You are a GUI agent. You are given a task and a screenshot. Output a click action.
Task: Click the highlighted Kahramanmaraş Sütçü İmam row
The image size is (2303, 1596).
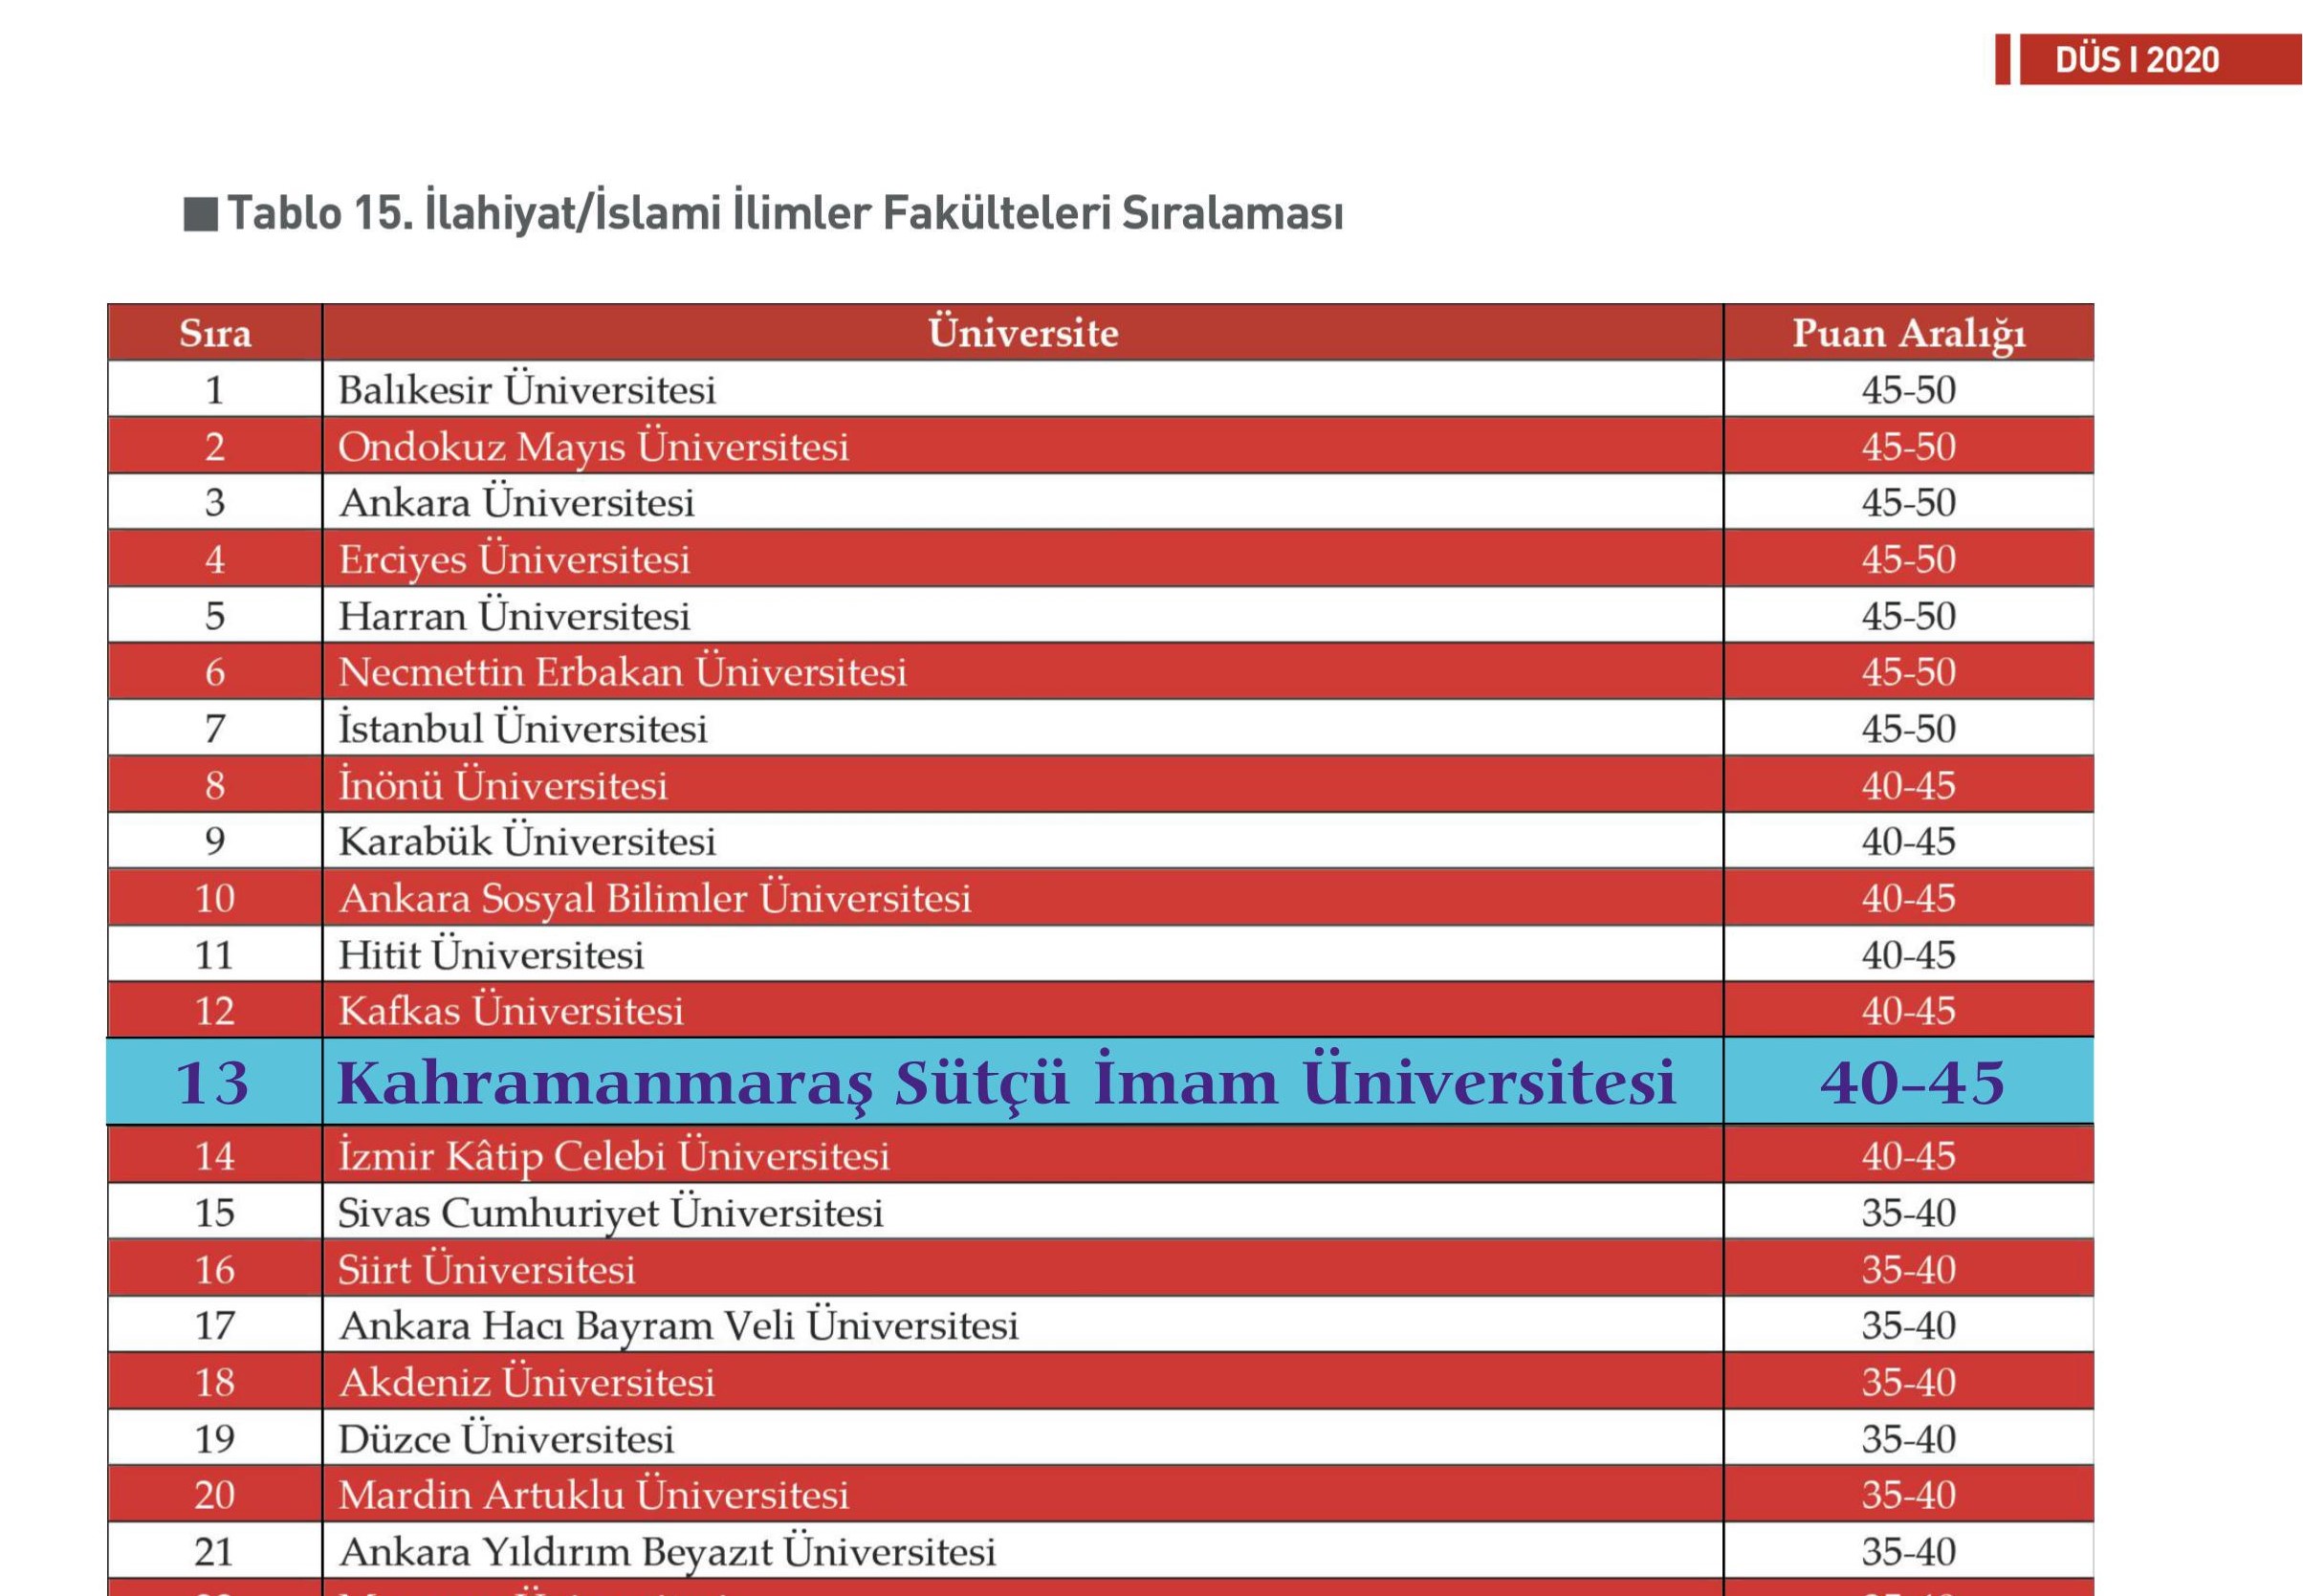[x=1005, y=1082]
